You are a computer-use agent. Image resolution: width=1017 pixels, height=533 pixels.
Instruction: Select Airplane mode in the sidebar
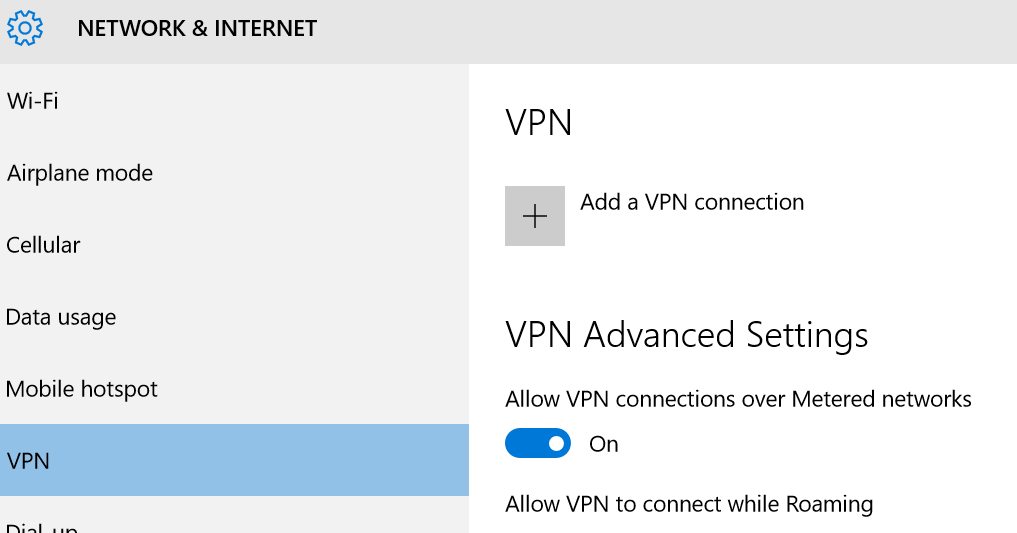click(x=234, y=173)
